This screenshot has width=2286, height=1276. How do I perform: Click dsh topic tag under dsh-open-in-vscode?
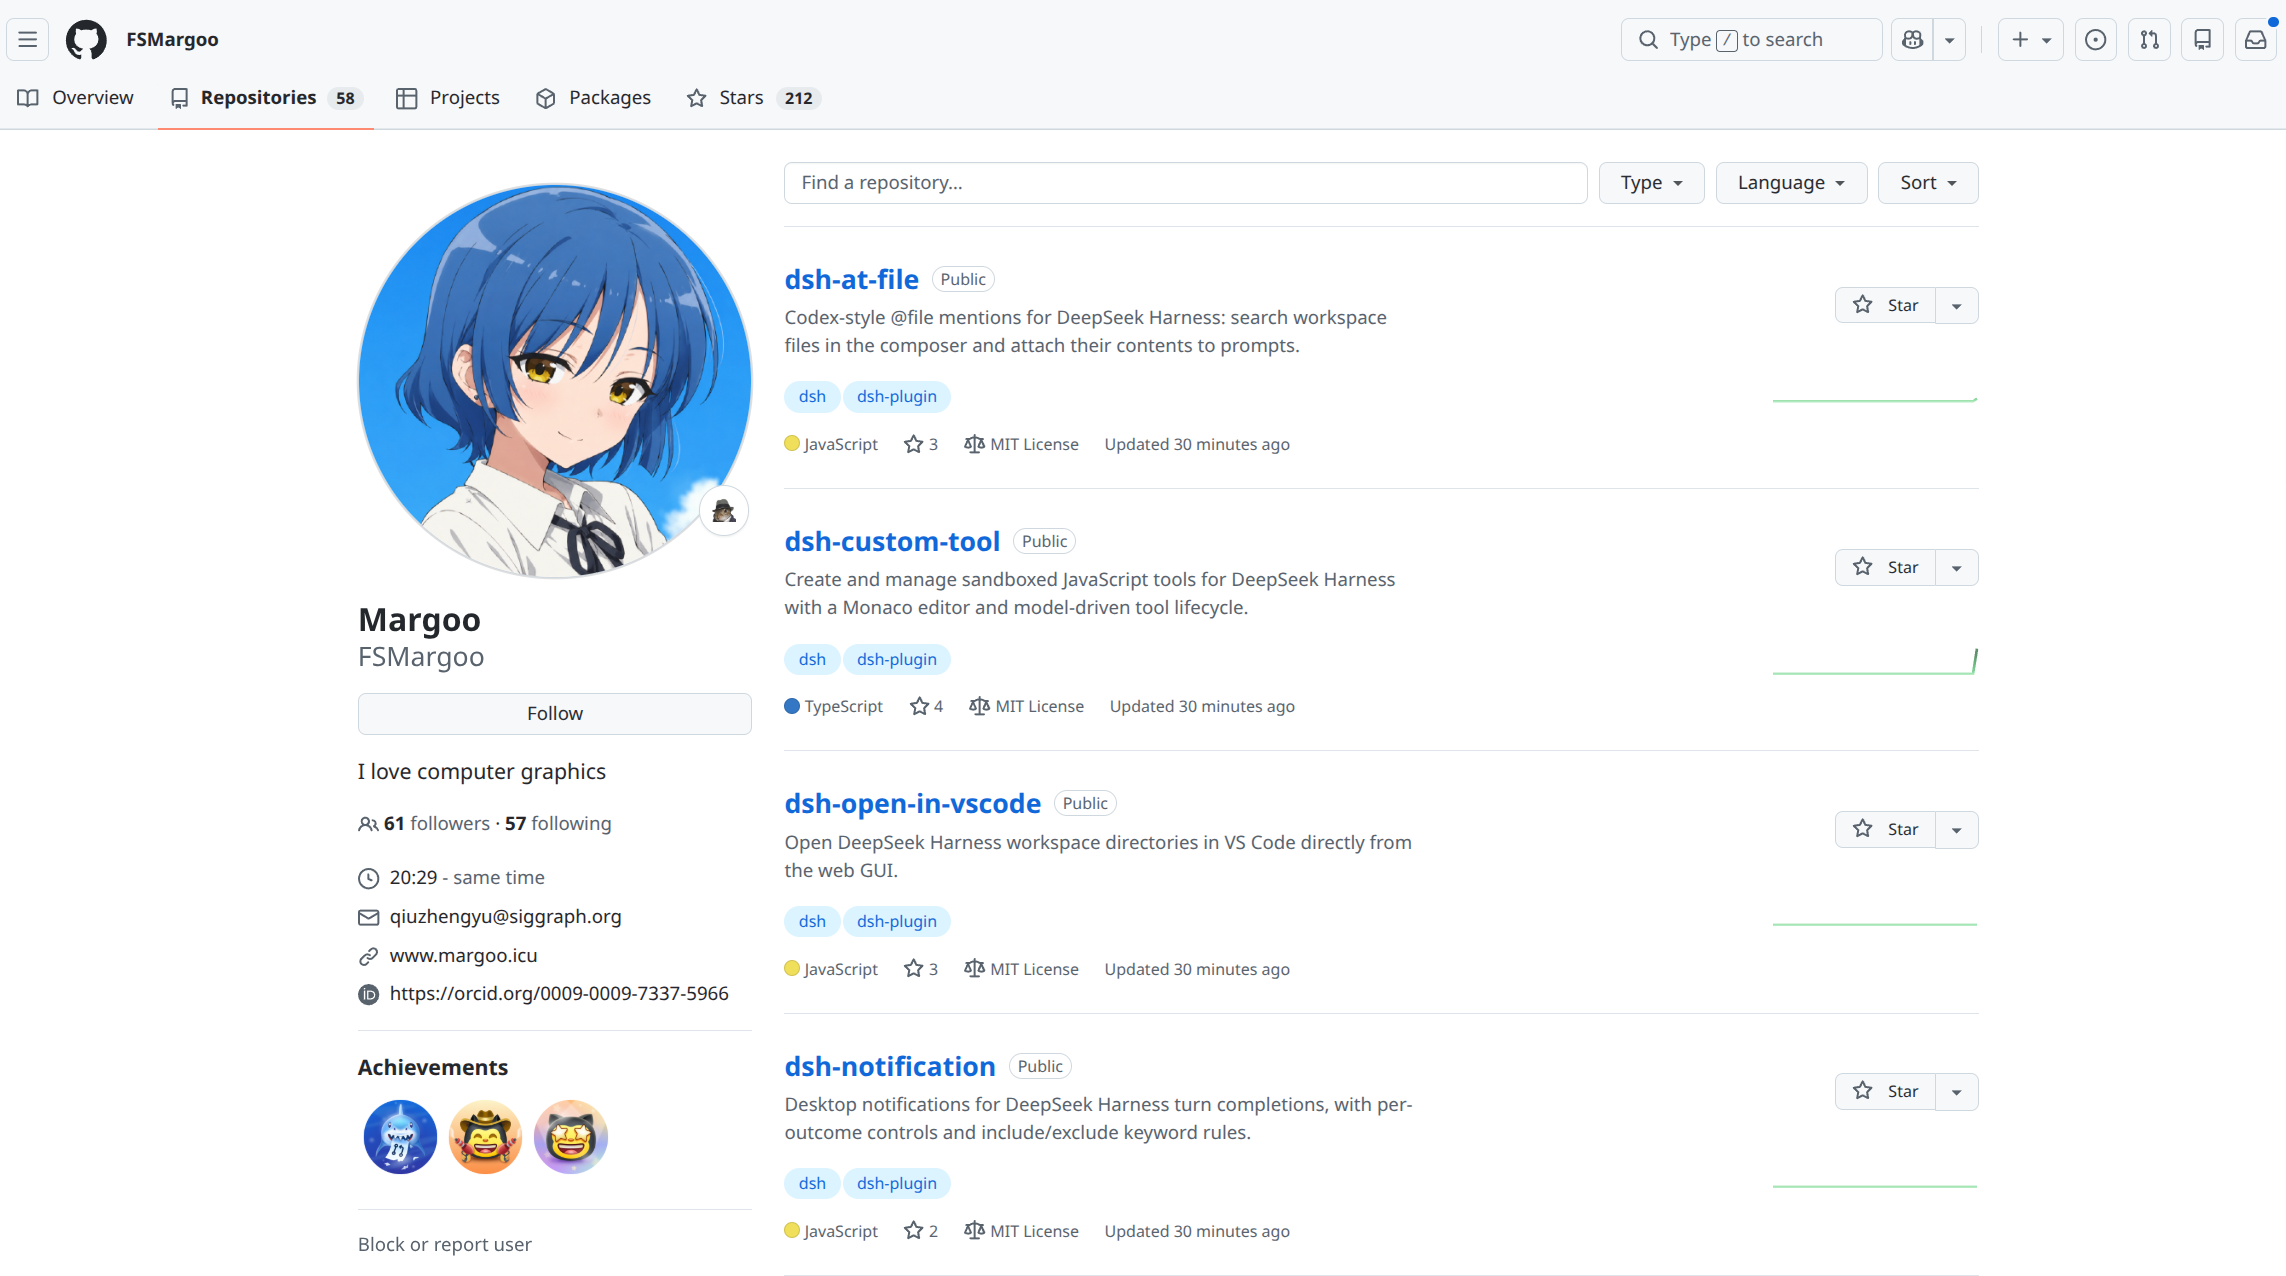click(x=812, y=921)
